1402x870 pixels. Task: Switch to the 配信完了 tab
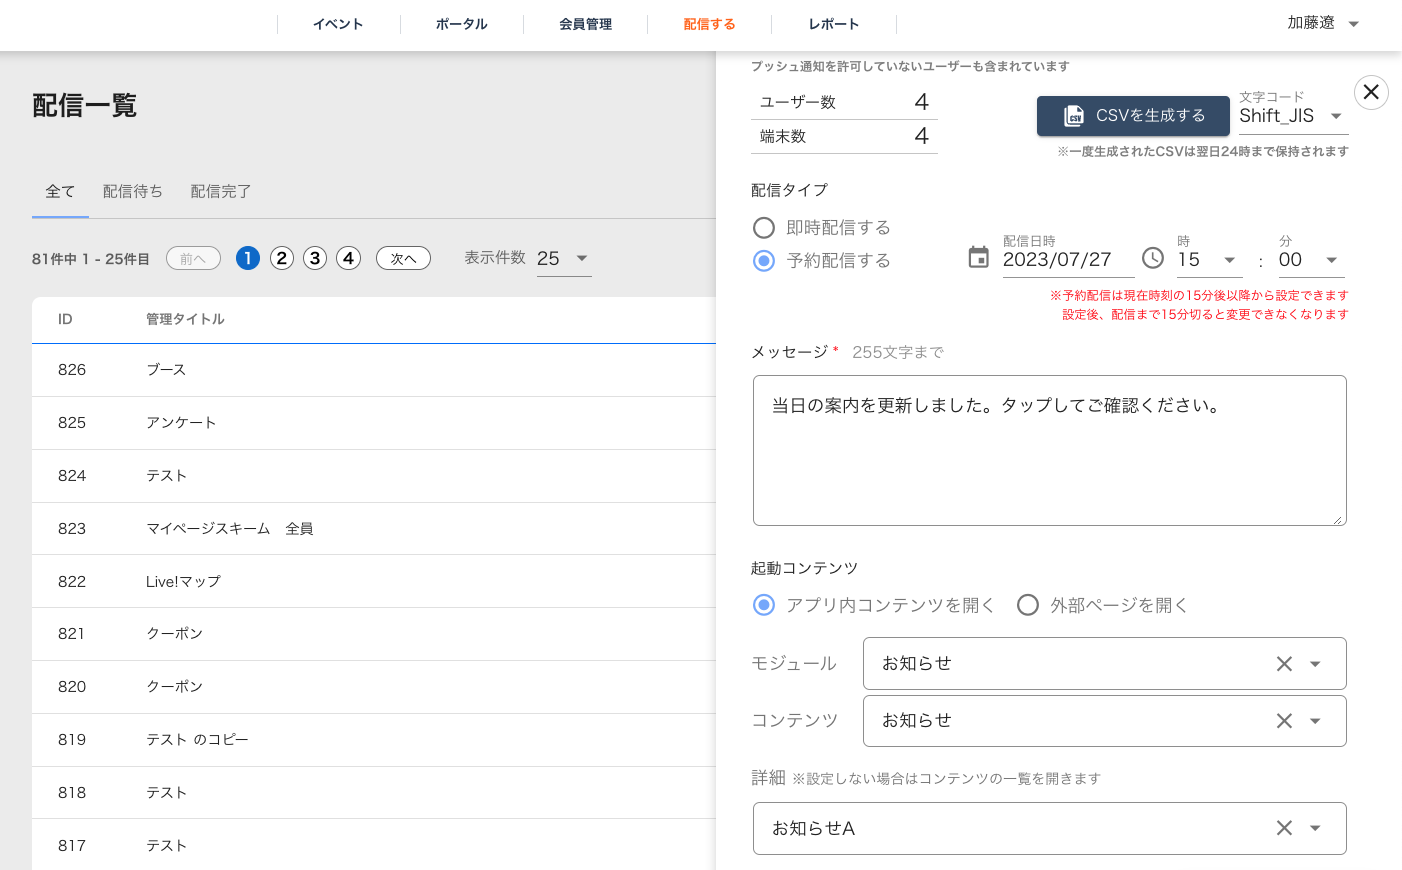(x=221, y=191)
